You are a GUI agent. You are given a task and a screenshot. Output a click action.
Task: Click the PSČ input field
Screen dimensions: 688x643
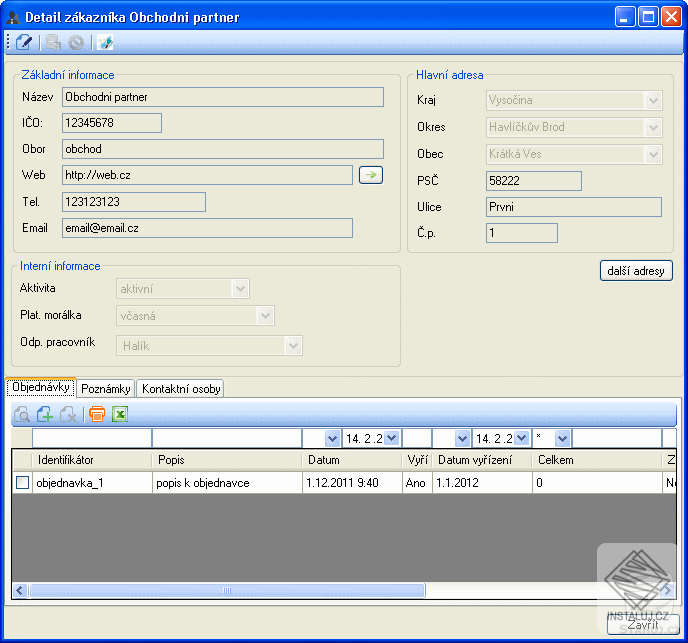(534, 181)
